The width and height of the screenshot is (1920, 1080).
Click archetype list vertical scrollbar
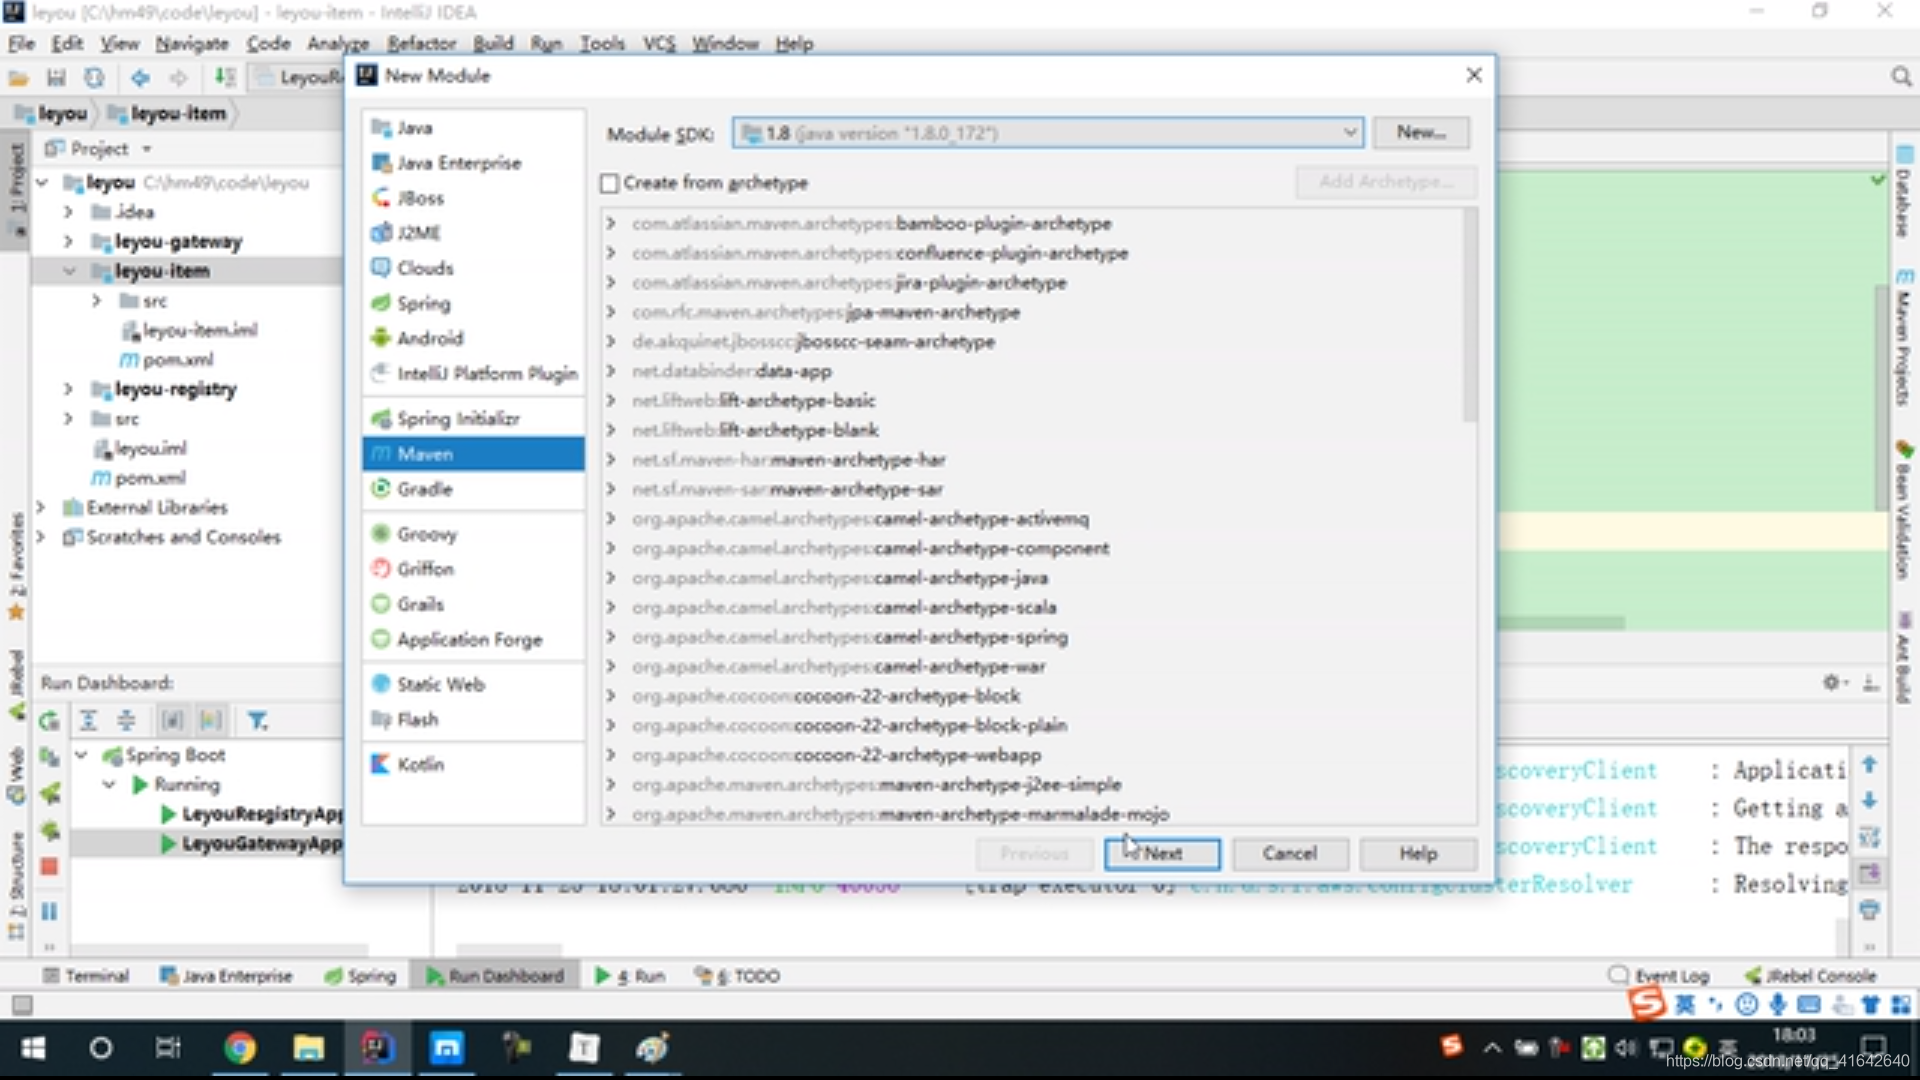(1469, 316)
